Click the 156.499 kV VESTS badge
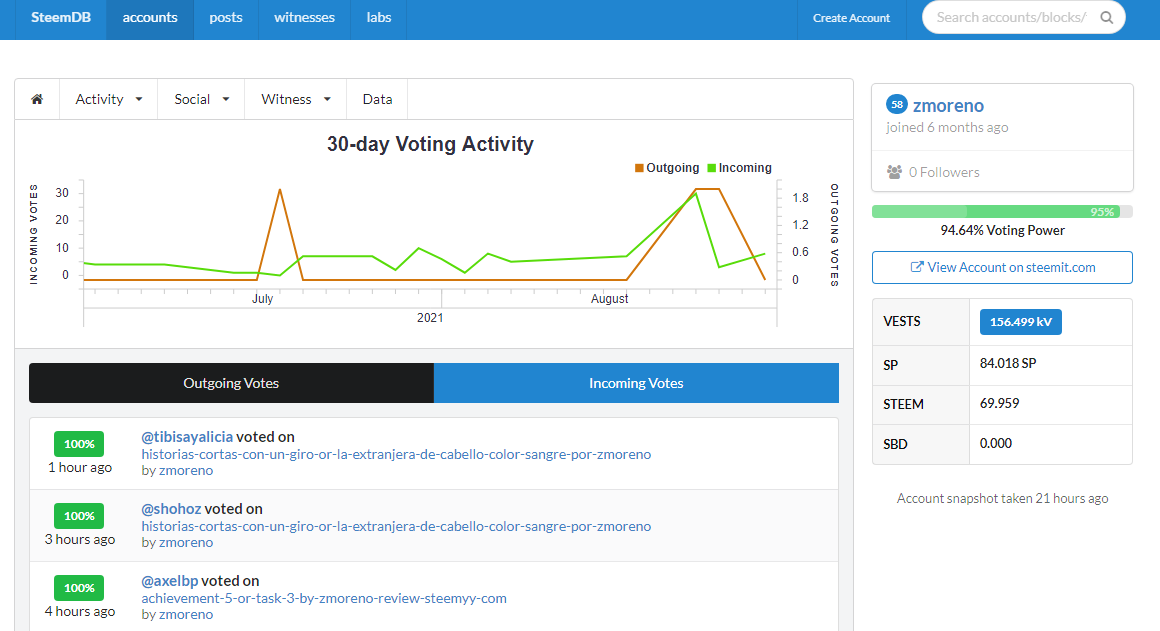Image resolution: width=1160 pixels, height=631 pixels. pyautogui.click(x=1021, y=322)
